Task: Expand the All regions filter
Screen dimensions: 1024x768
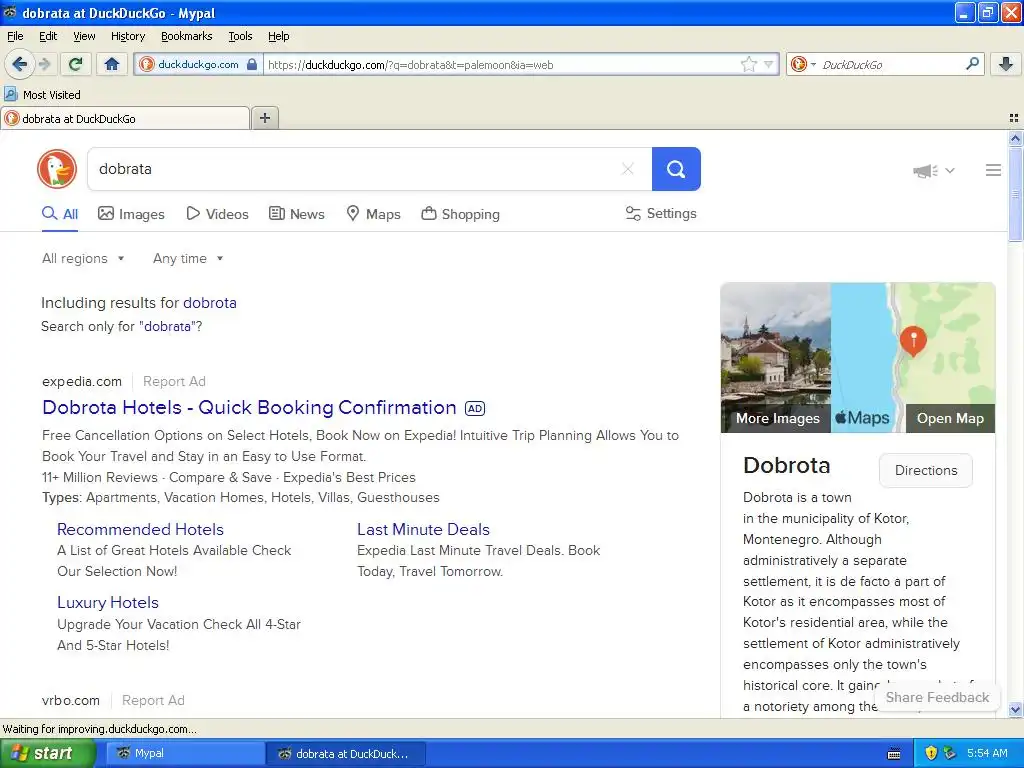Action: click(83, 258)
